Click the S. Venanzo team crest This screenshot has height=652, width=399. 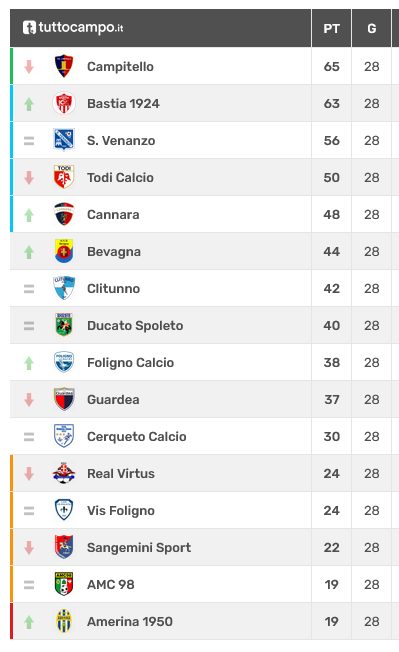tap(64, 140)
